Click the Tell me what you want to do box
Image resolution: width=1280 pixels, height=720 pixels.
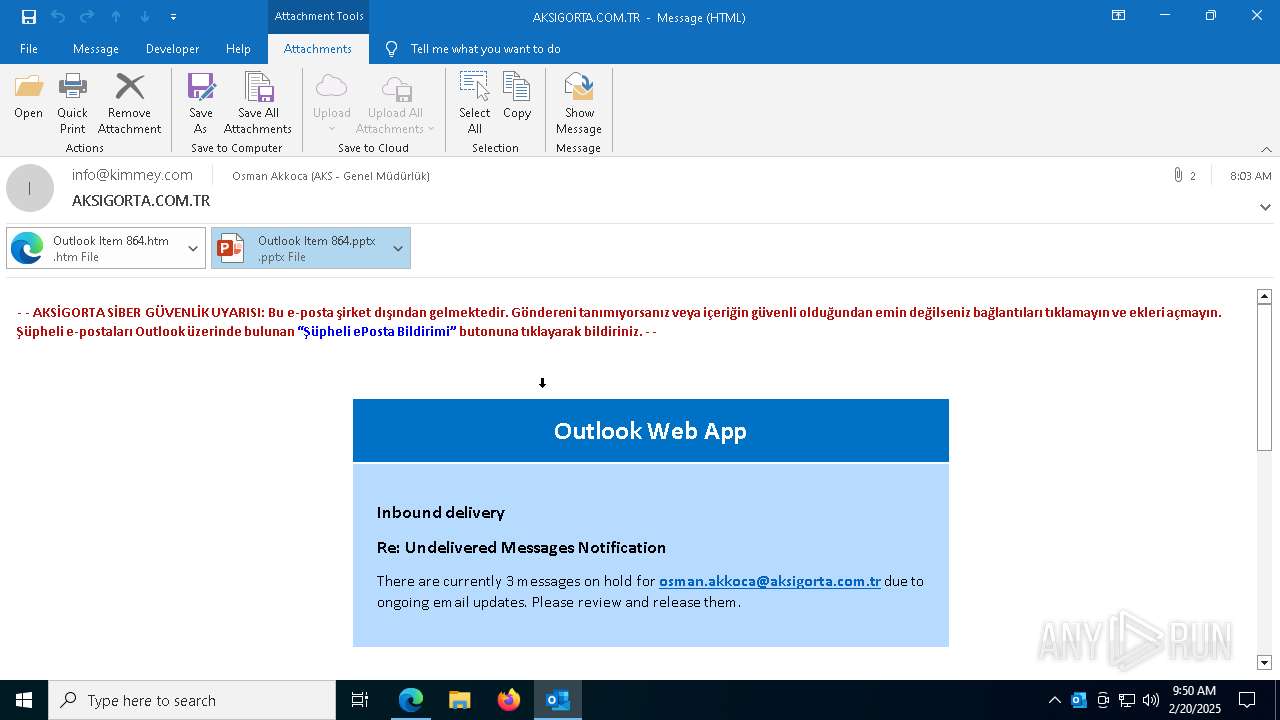click(485, 49)
